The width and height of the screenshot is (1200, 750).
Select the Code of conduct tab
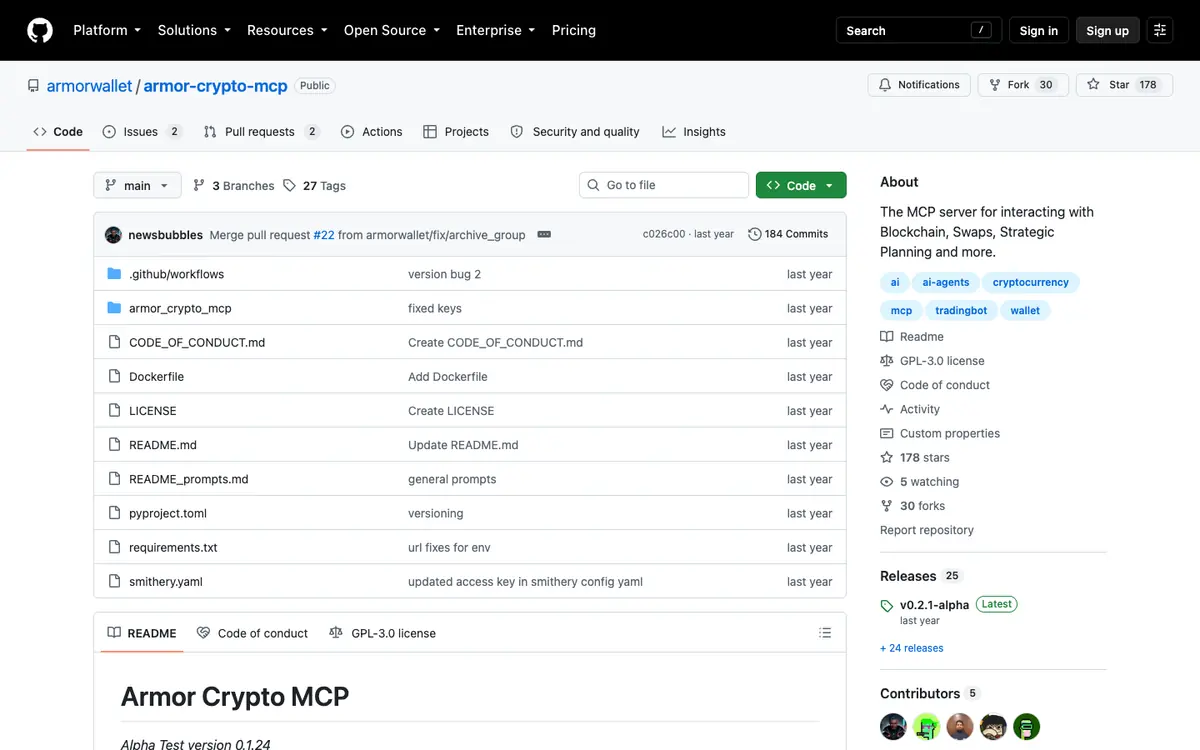click(x=252, y=633)
